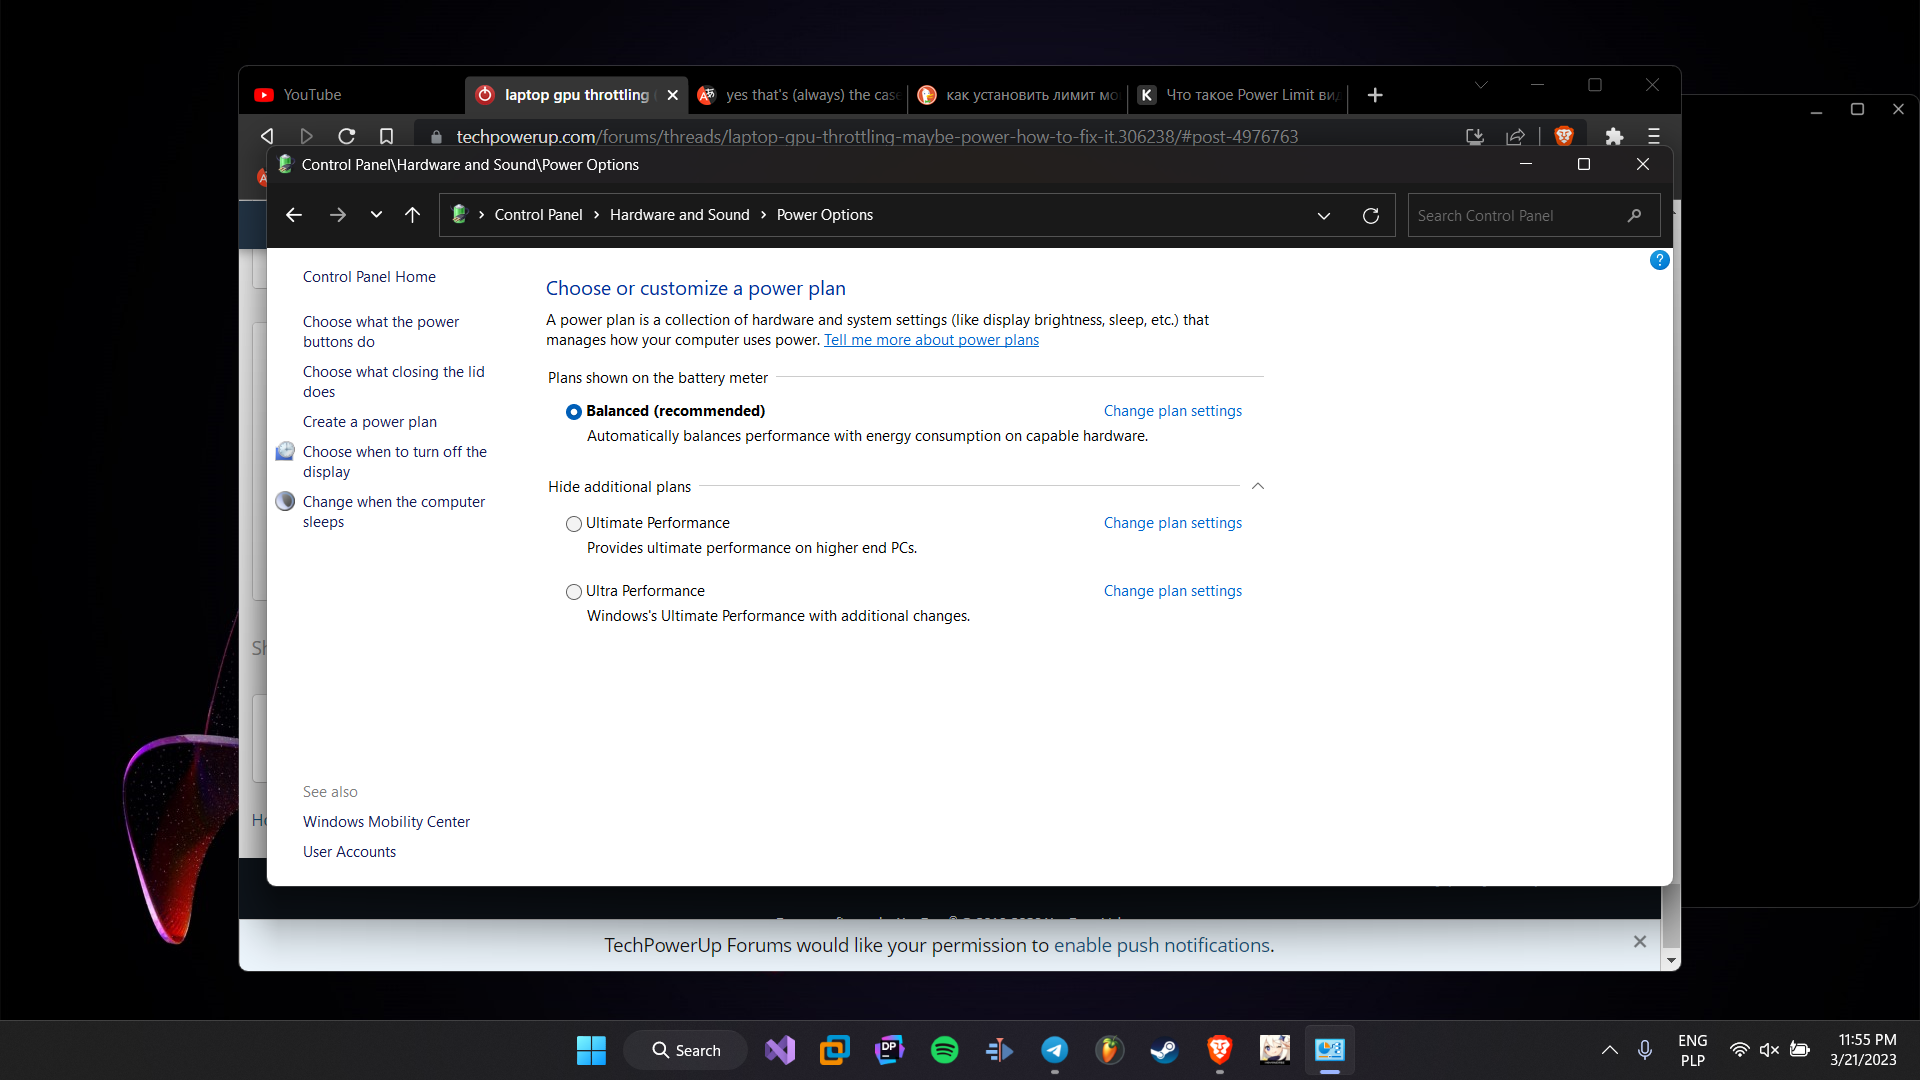Click the install app icon in address bar
The image size is (1920, 1080).
click(1475, 136)
